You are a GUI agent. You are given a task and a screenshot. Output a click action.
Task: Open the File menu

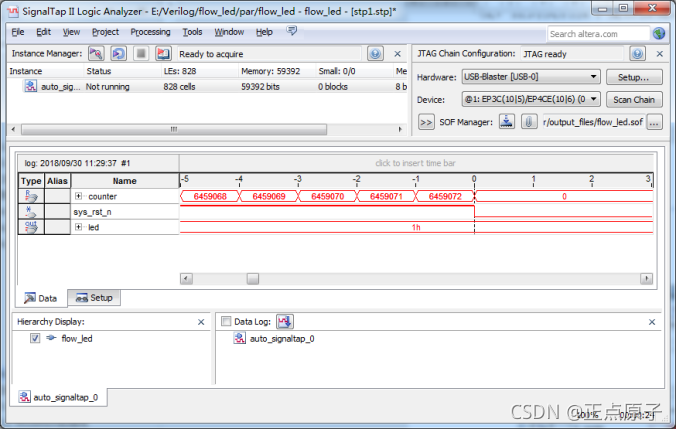(18, 32)
